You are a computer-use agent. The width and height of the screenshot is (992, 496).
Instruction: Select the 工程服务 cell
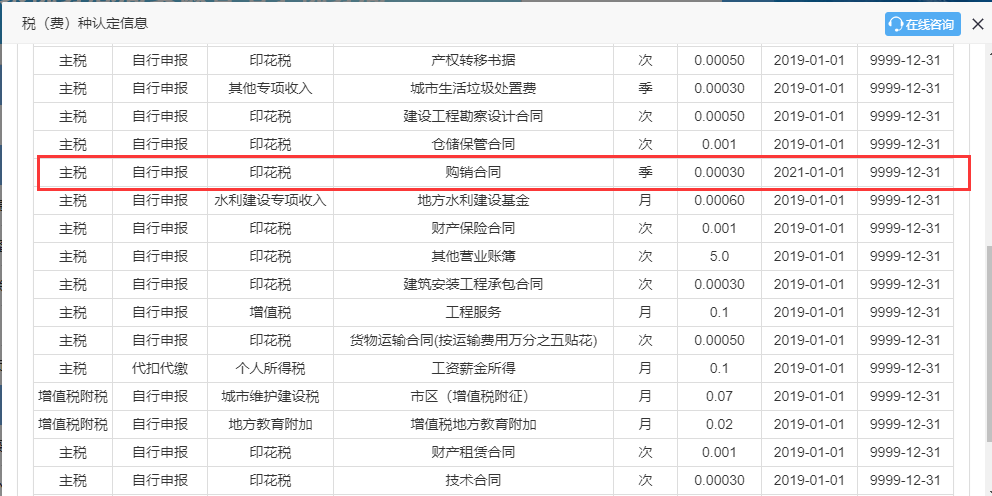point(473,313)
